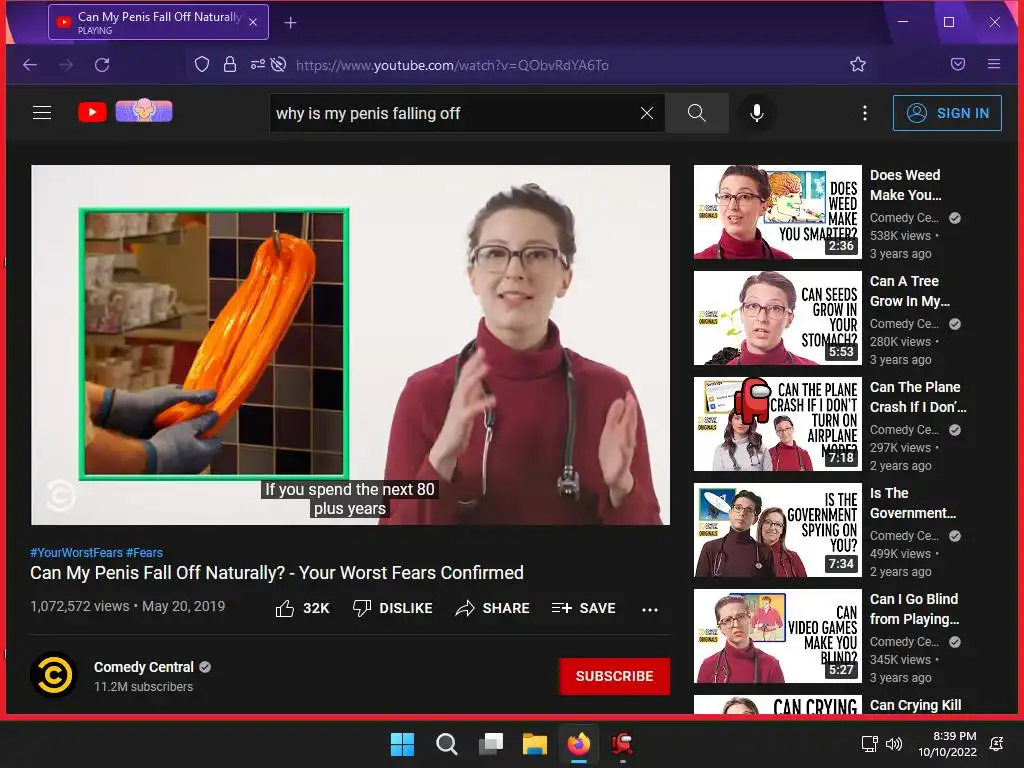Click the SHARE button
This screenshot has height=768, width=1024.
492,608
